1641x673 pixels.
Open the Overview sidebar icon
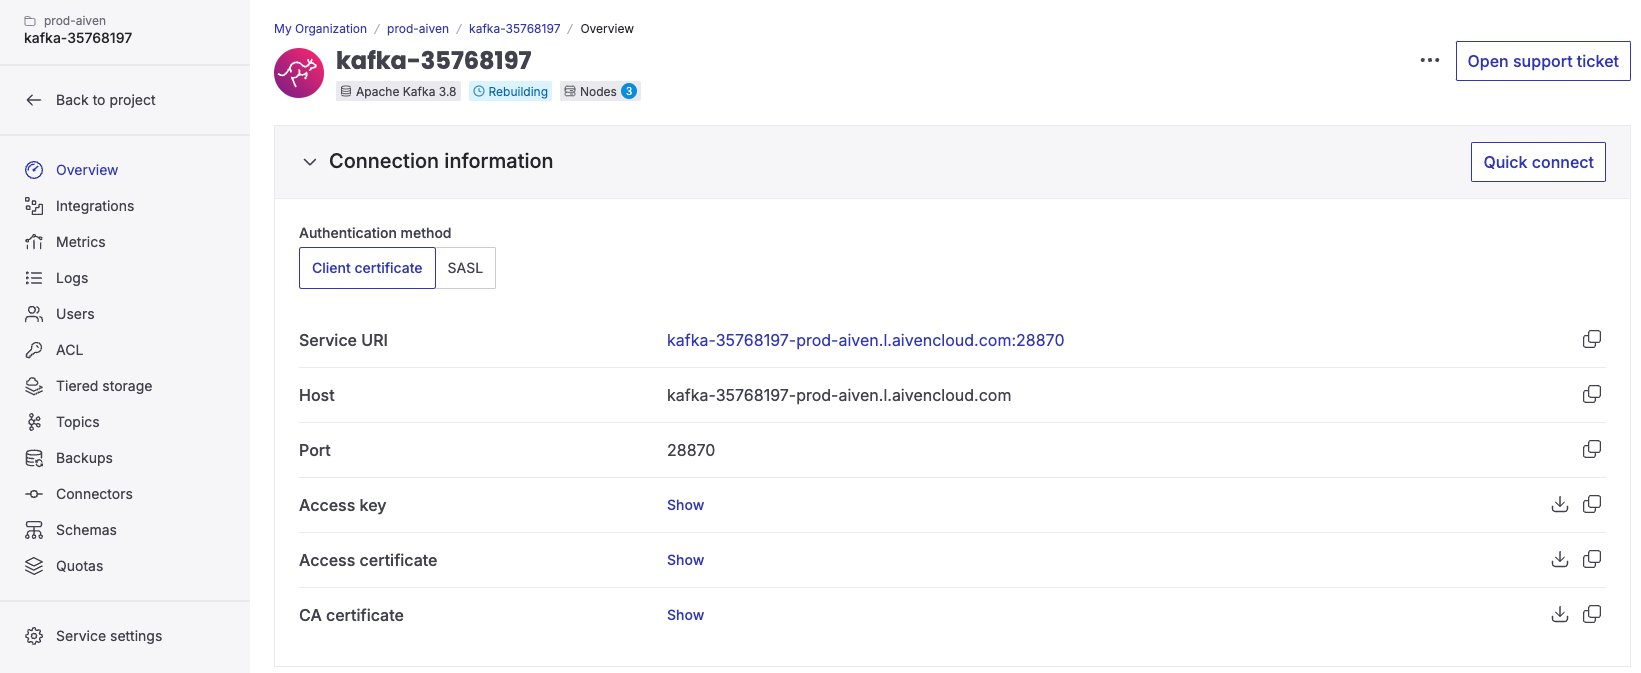tap(34, 170)
